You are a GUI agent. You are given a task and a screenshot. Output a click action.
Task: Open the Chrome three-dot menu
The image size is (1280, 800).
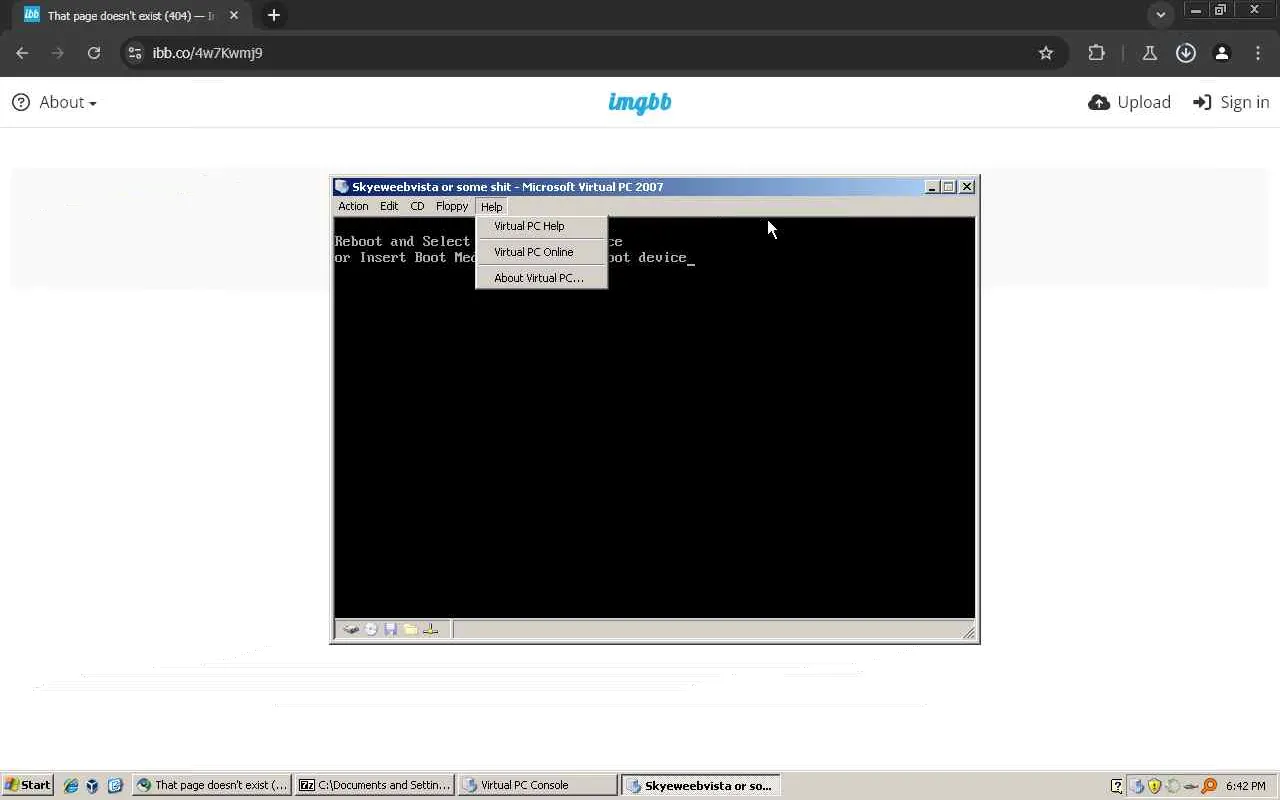1258,53
